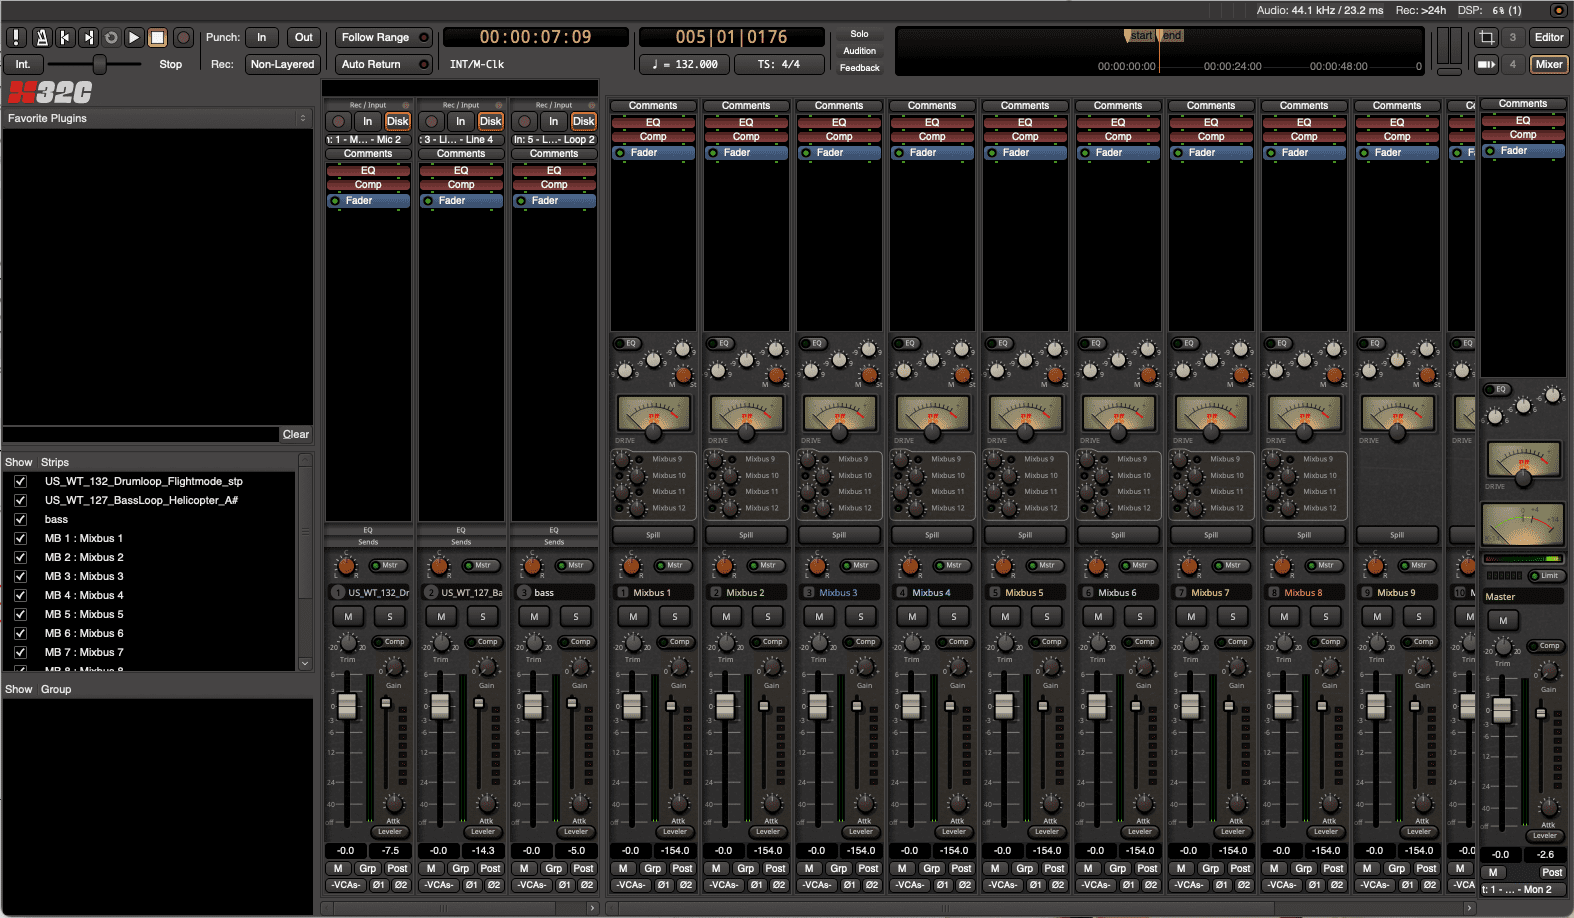Mute the US_WT_132_Dr strip
Screen dimensions: 1574x918
(x=348, y=616)
